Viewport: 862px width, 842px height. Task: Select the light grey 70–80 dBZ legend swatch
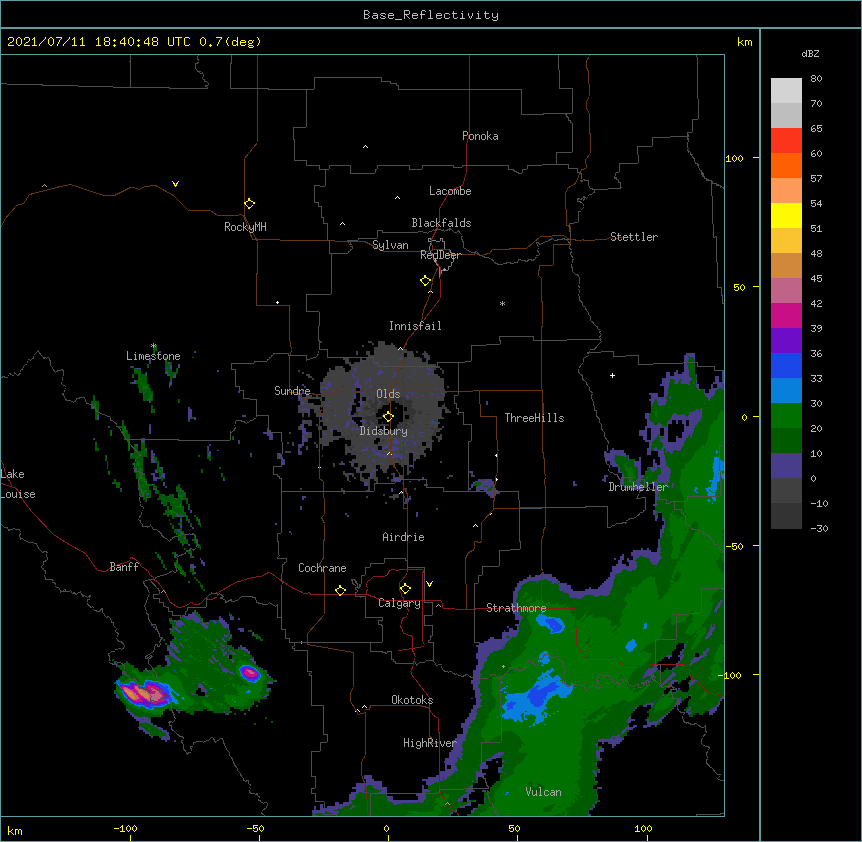[786, 91]
